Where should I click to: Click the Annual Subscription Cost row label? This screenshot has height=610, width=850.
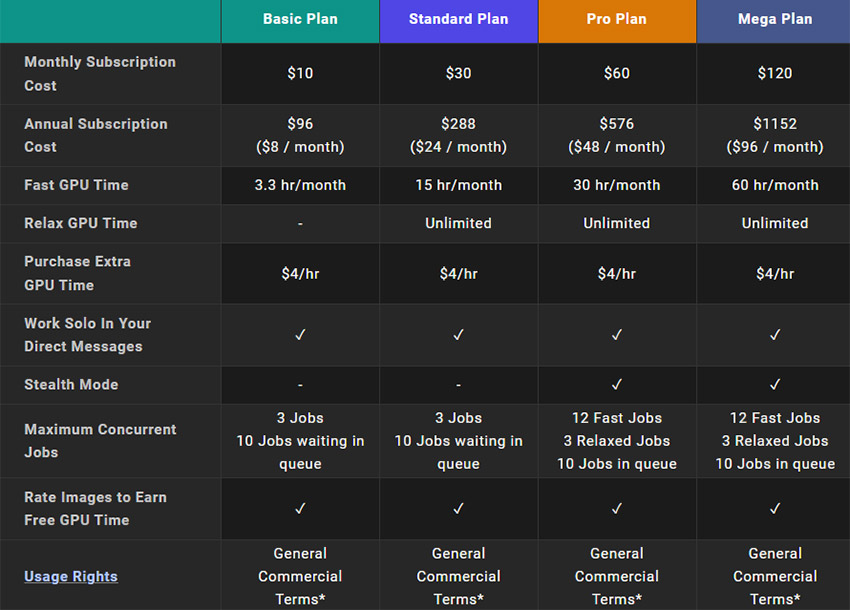(x=96, y=136)
